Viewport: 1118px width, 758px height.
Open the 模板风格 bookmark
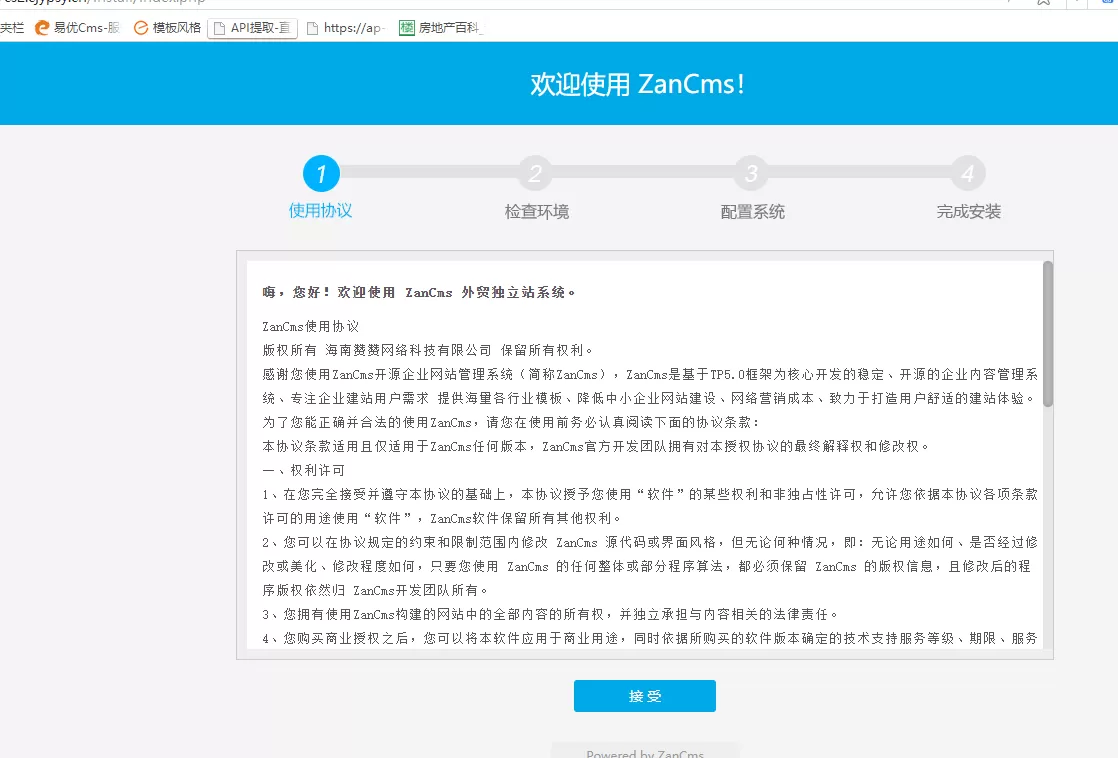[x=168, y=28]
